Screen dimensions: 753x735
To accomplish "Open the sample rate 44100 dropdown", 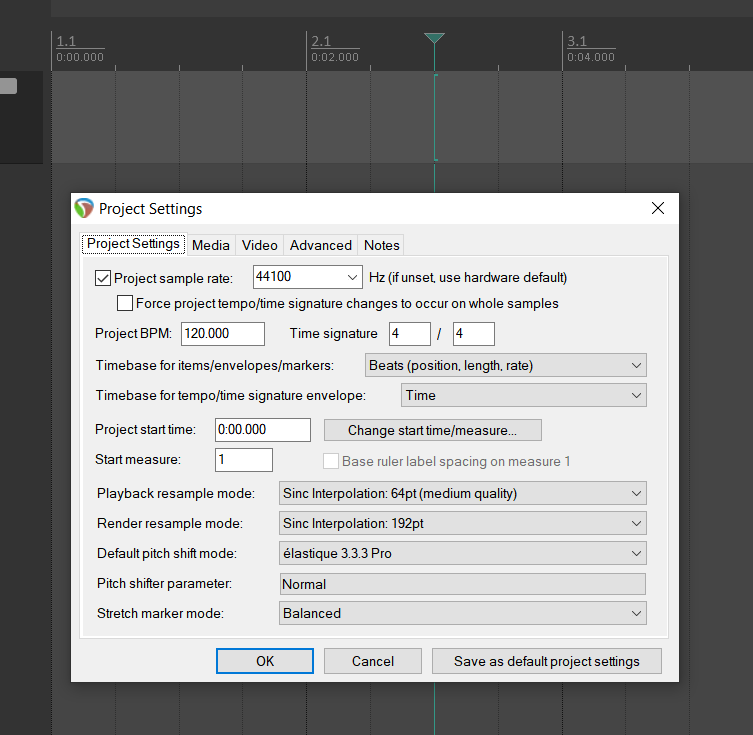I will click(307, 277).
